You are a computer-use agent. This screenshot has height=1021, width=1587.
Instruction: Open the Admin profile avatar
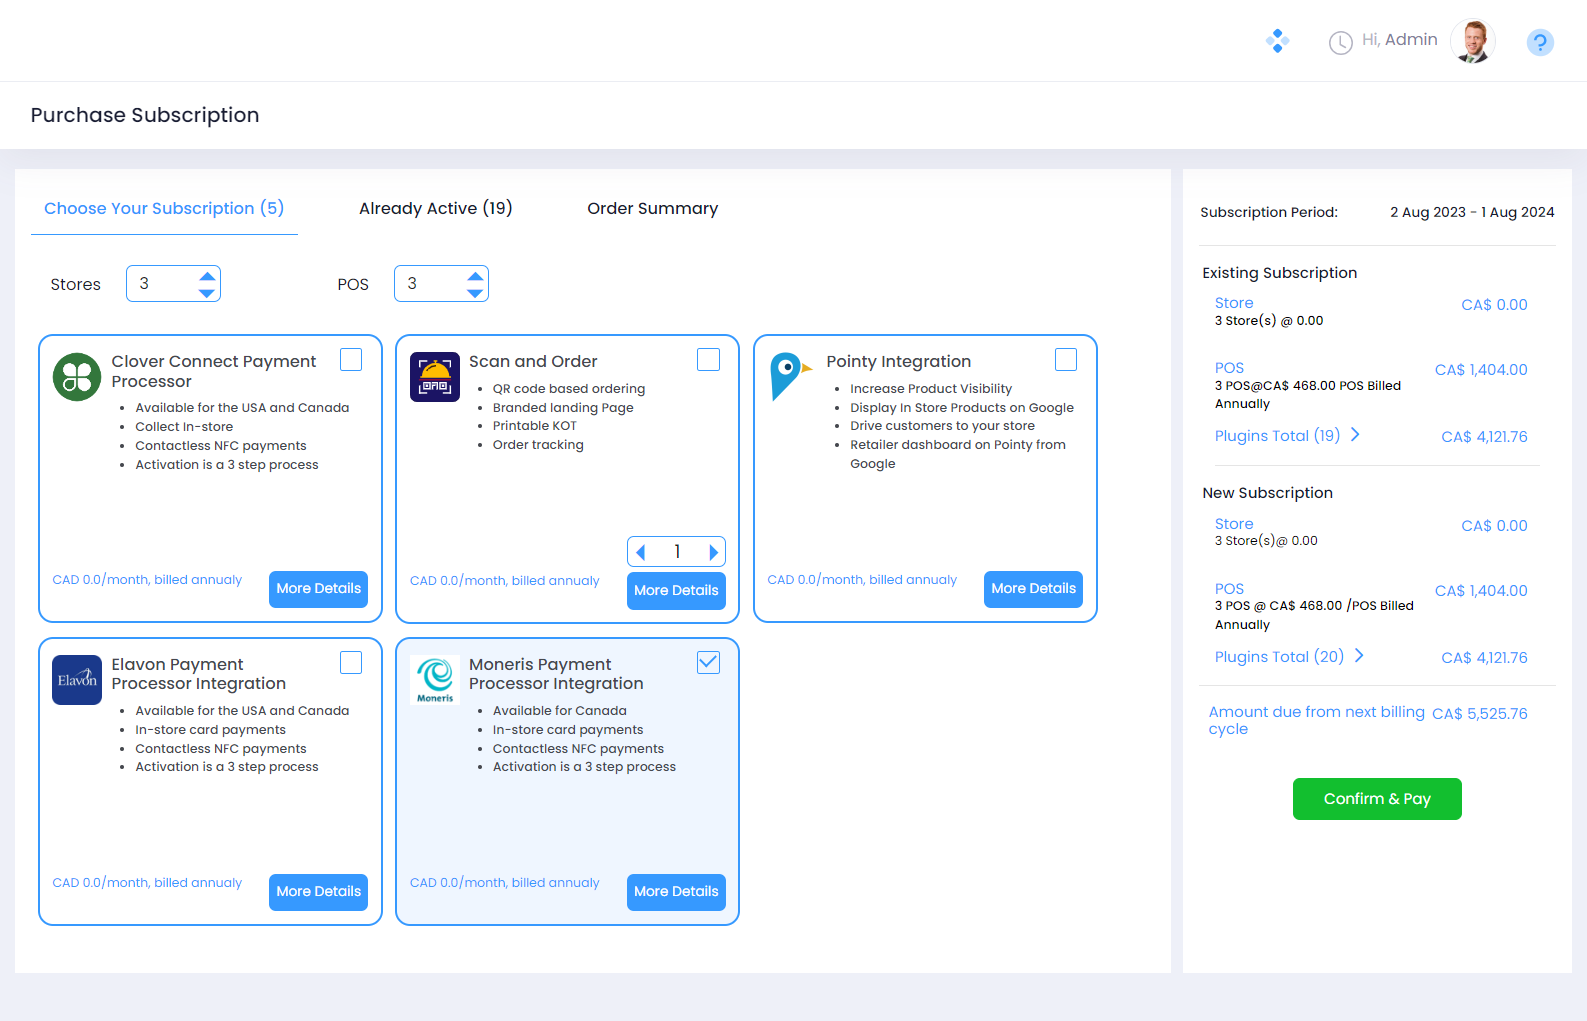pyautogui.click(x=1472, y=41)
